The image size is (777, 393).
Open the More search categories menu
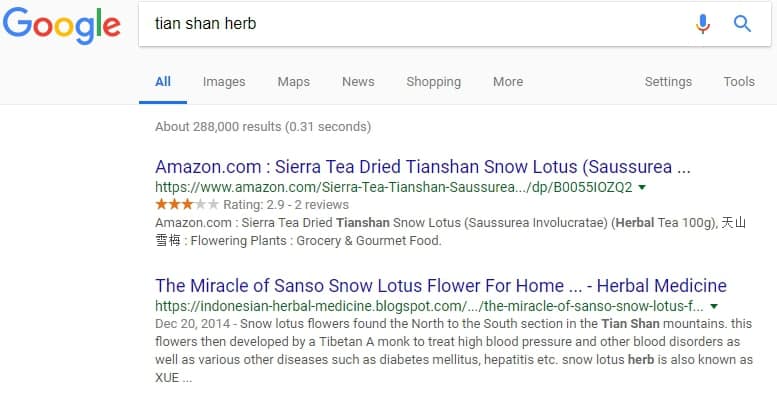click(508, 82)
